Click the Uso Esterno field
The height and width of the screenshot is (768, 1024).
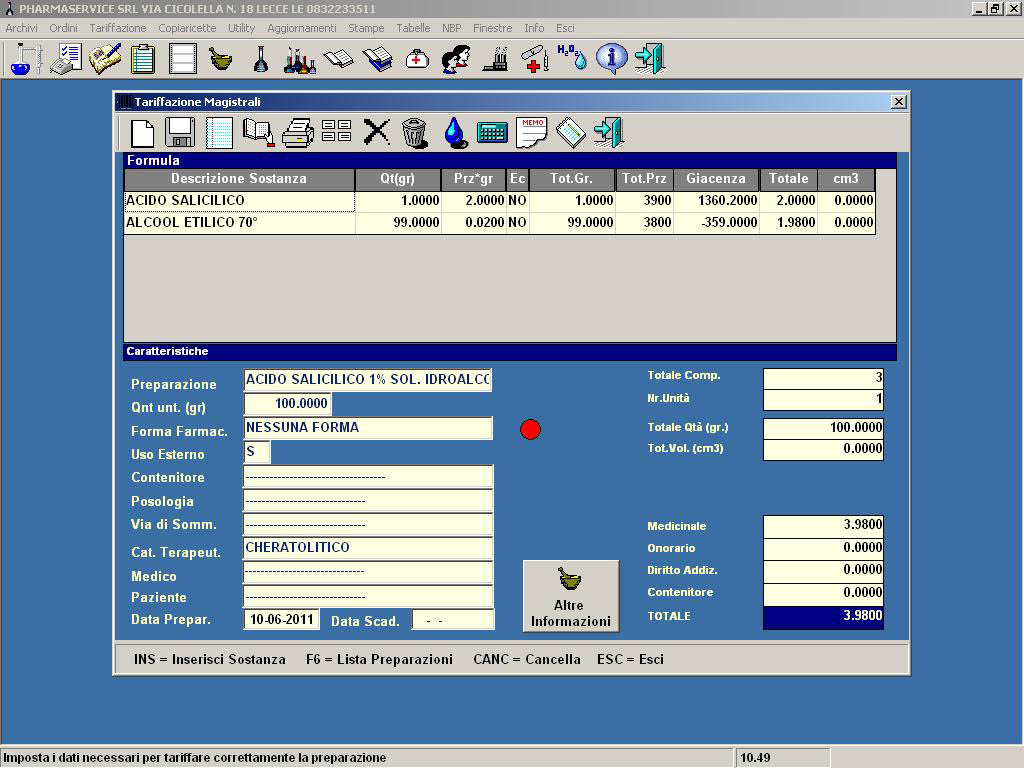click(x=257, y=452)
